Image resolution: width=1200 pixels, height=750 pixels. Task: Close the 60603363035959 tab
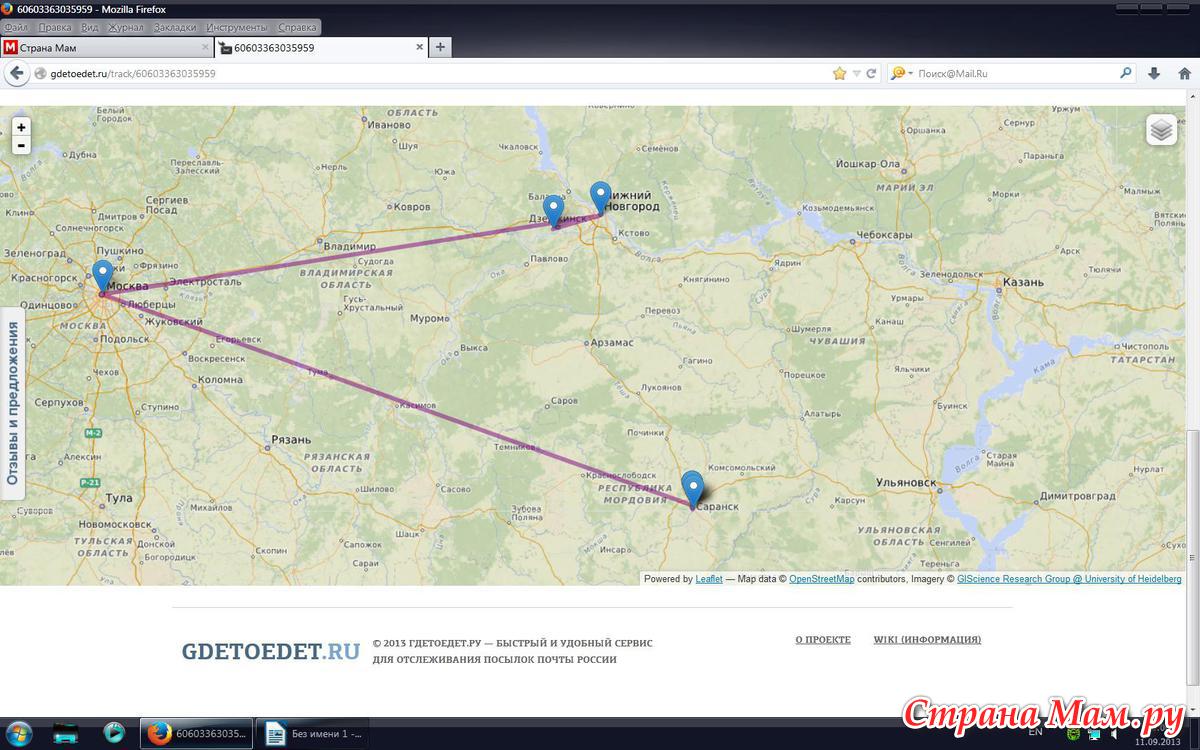pos(417,47)
